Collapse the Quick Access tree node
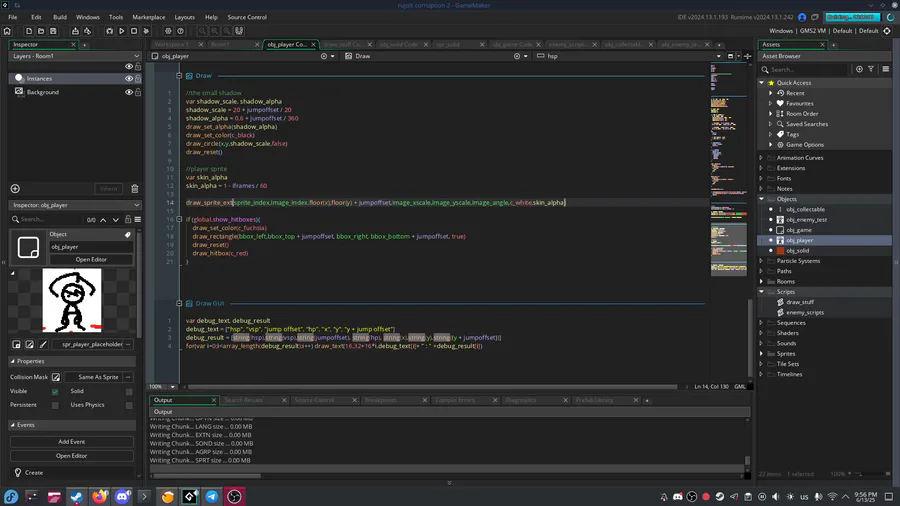 click(762, 83)
